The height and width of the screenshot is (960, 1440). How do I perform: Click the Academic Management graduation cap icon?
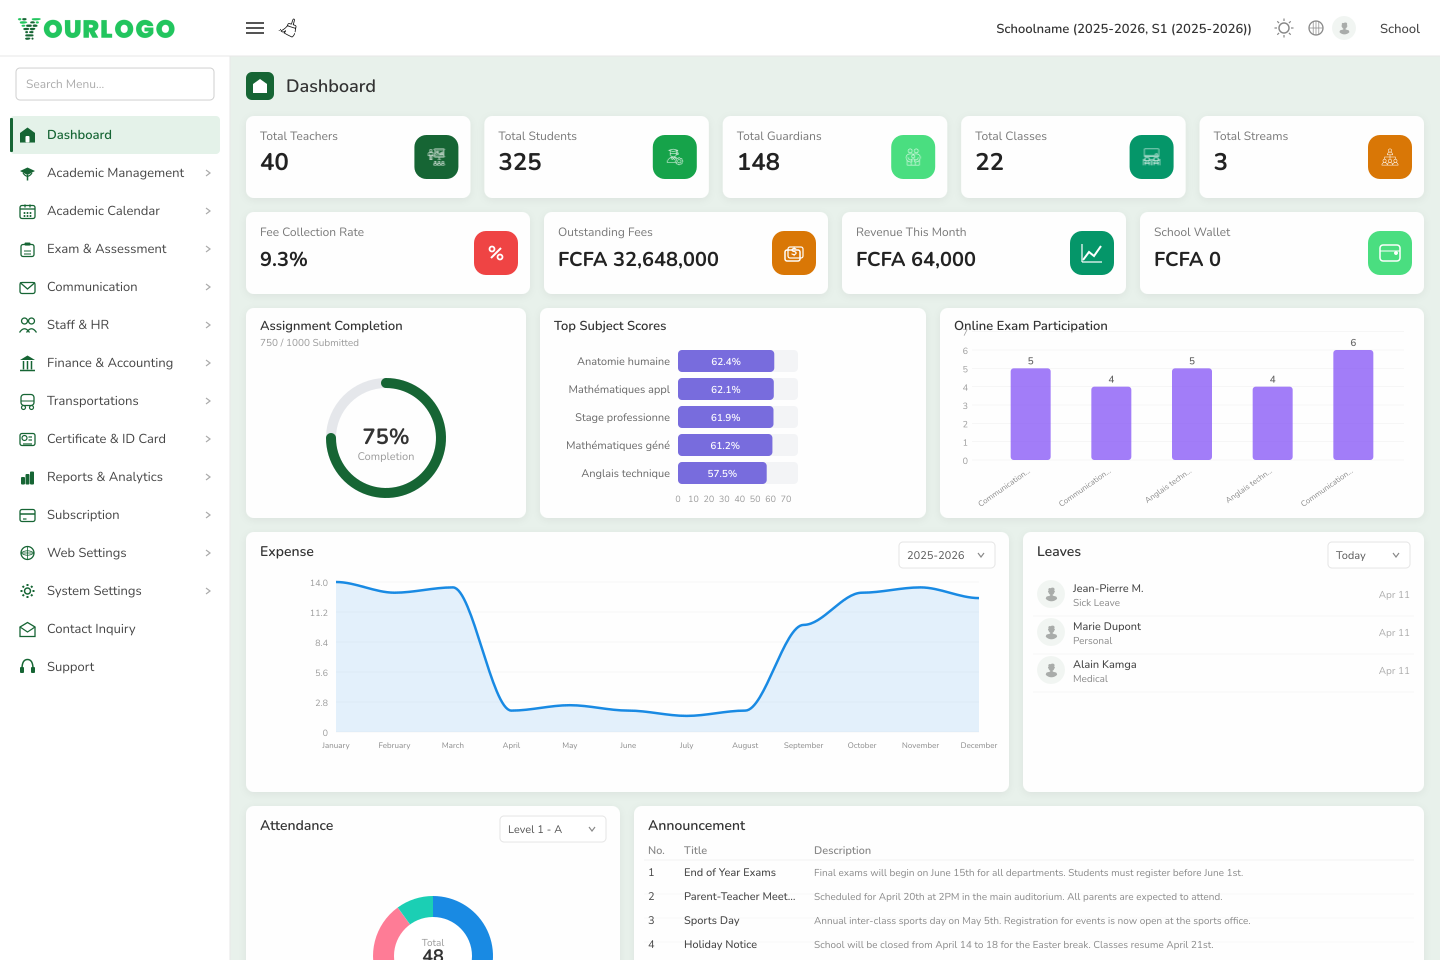[x=28, y=173]
